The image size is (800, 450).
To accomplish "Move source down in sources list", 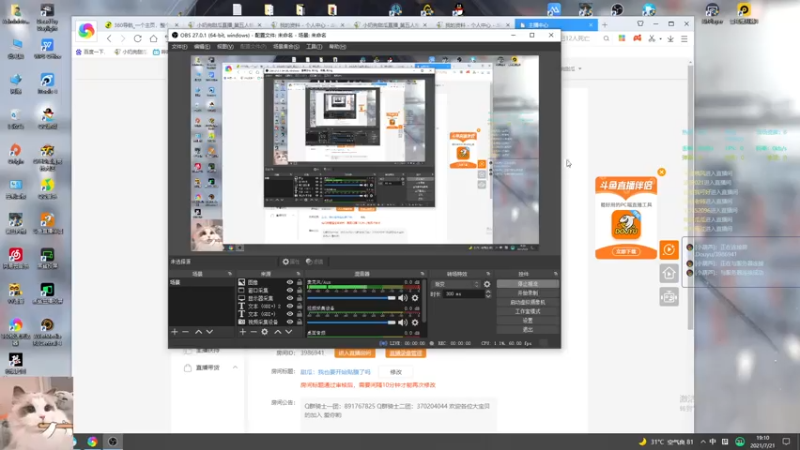I will click(x=289, y=332).
